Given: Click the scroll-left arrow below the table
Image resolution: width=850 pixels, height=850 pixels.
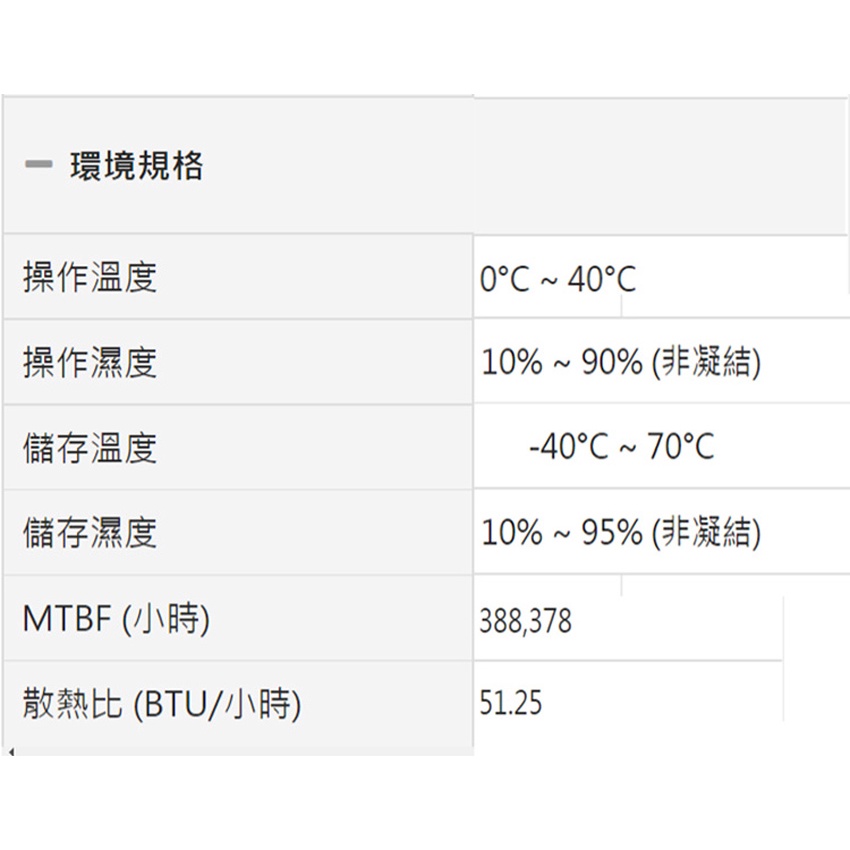Looking at the screenshot, I should [x=10, y=750].
